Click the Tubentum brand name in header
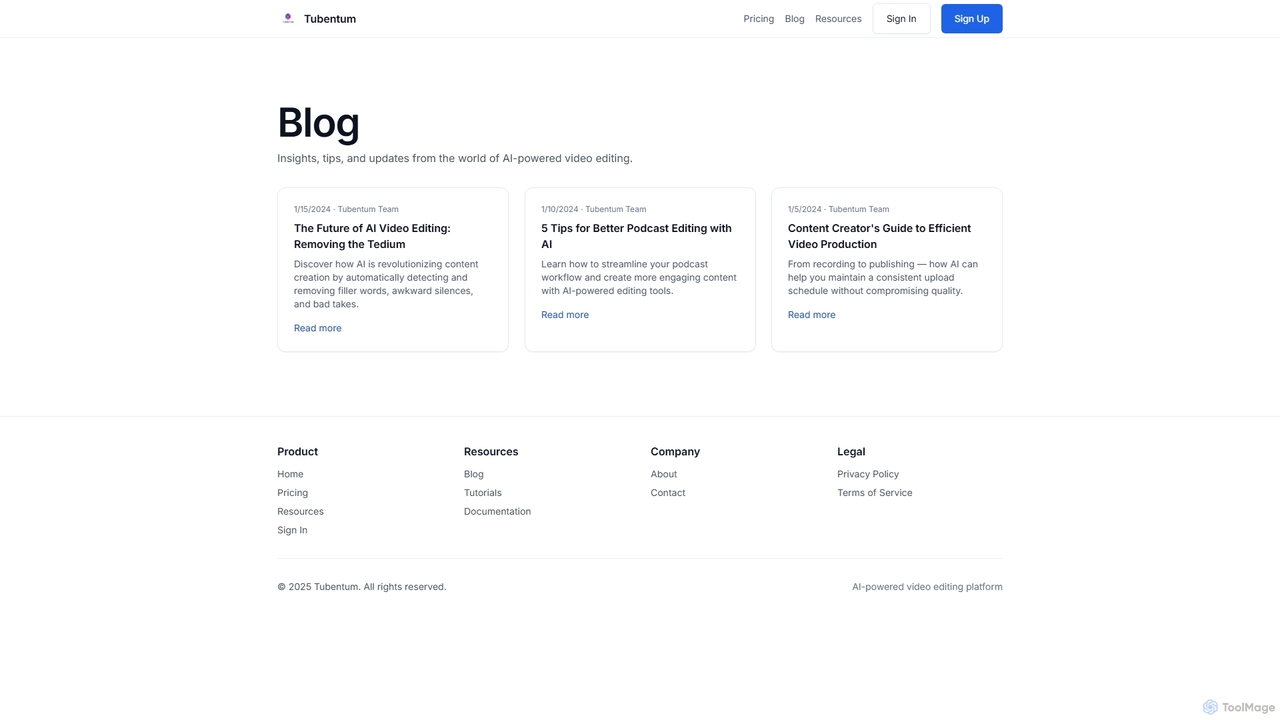1280x720 pixels. pos(330,19)
